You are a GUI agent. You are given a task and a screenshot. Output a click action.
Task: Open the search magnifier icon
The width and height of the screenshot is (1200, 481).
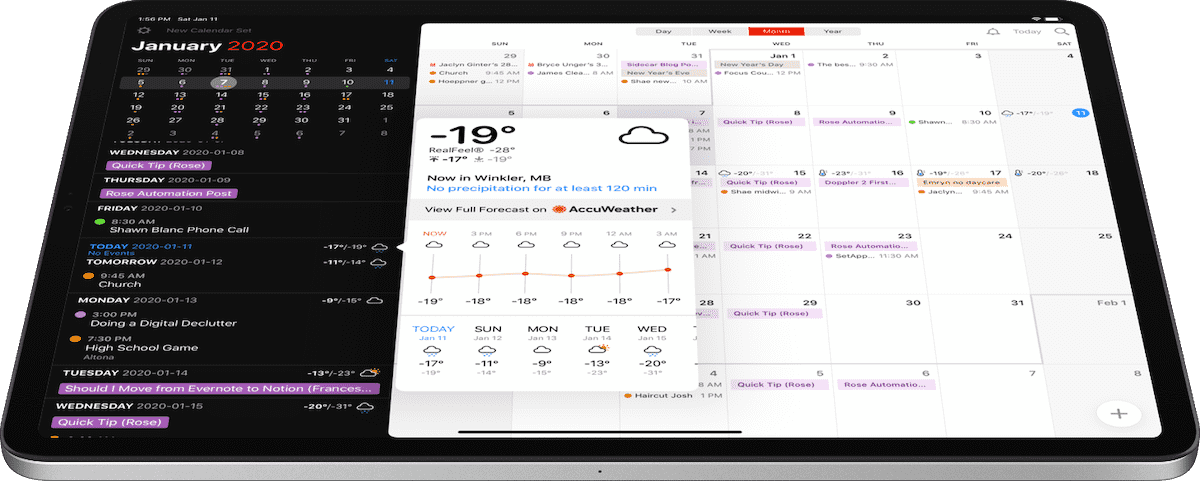[x=1062, y=32]
